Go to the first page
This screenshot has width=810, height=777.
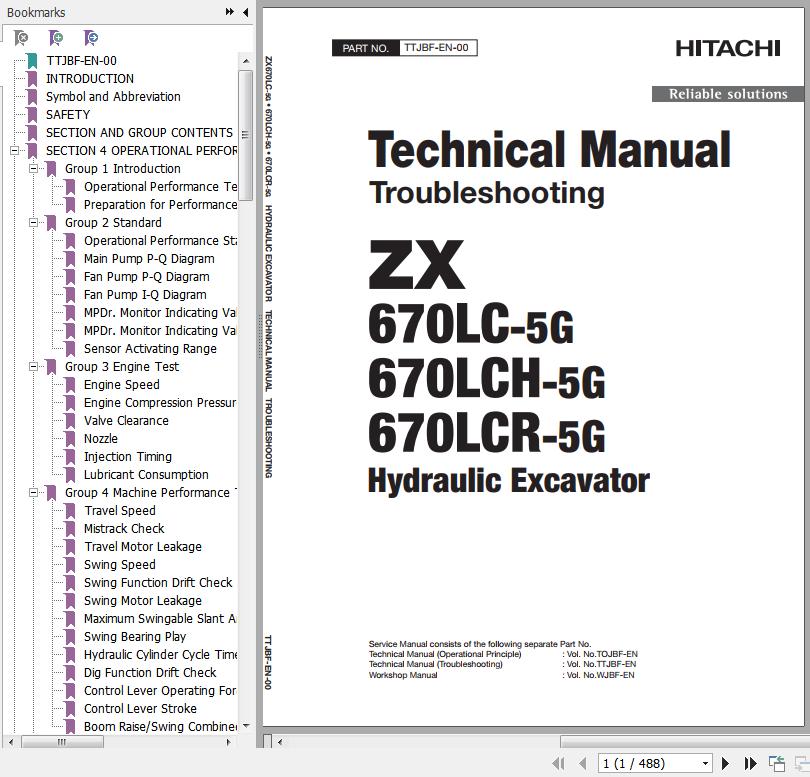[558, 763]
